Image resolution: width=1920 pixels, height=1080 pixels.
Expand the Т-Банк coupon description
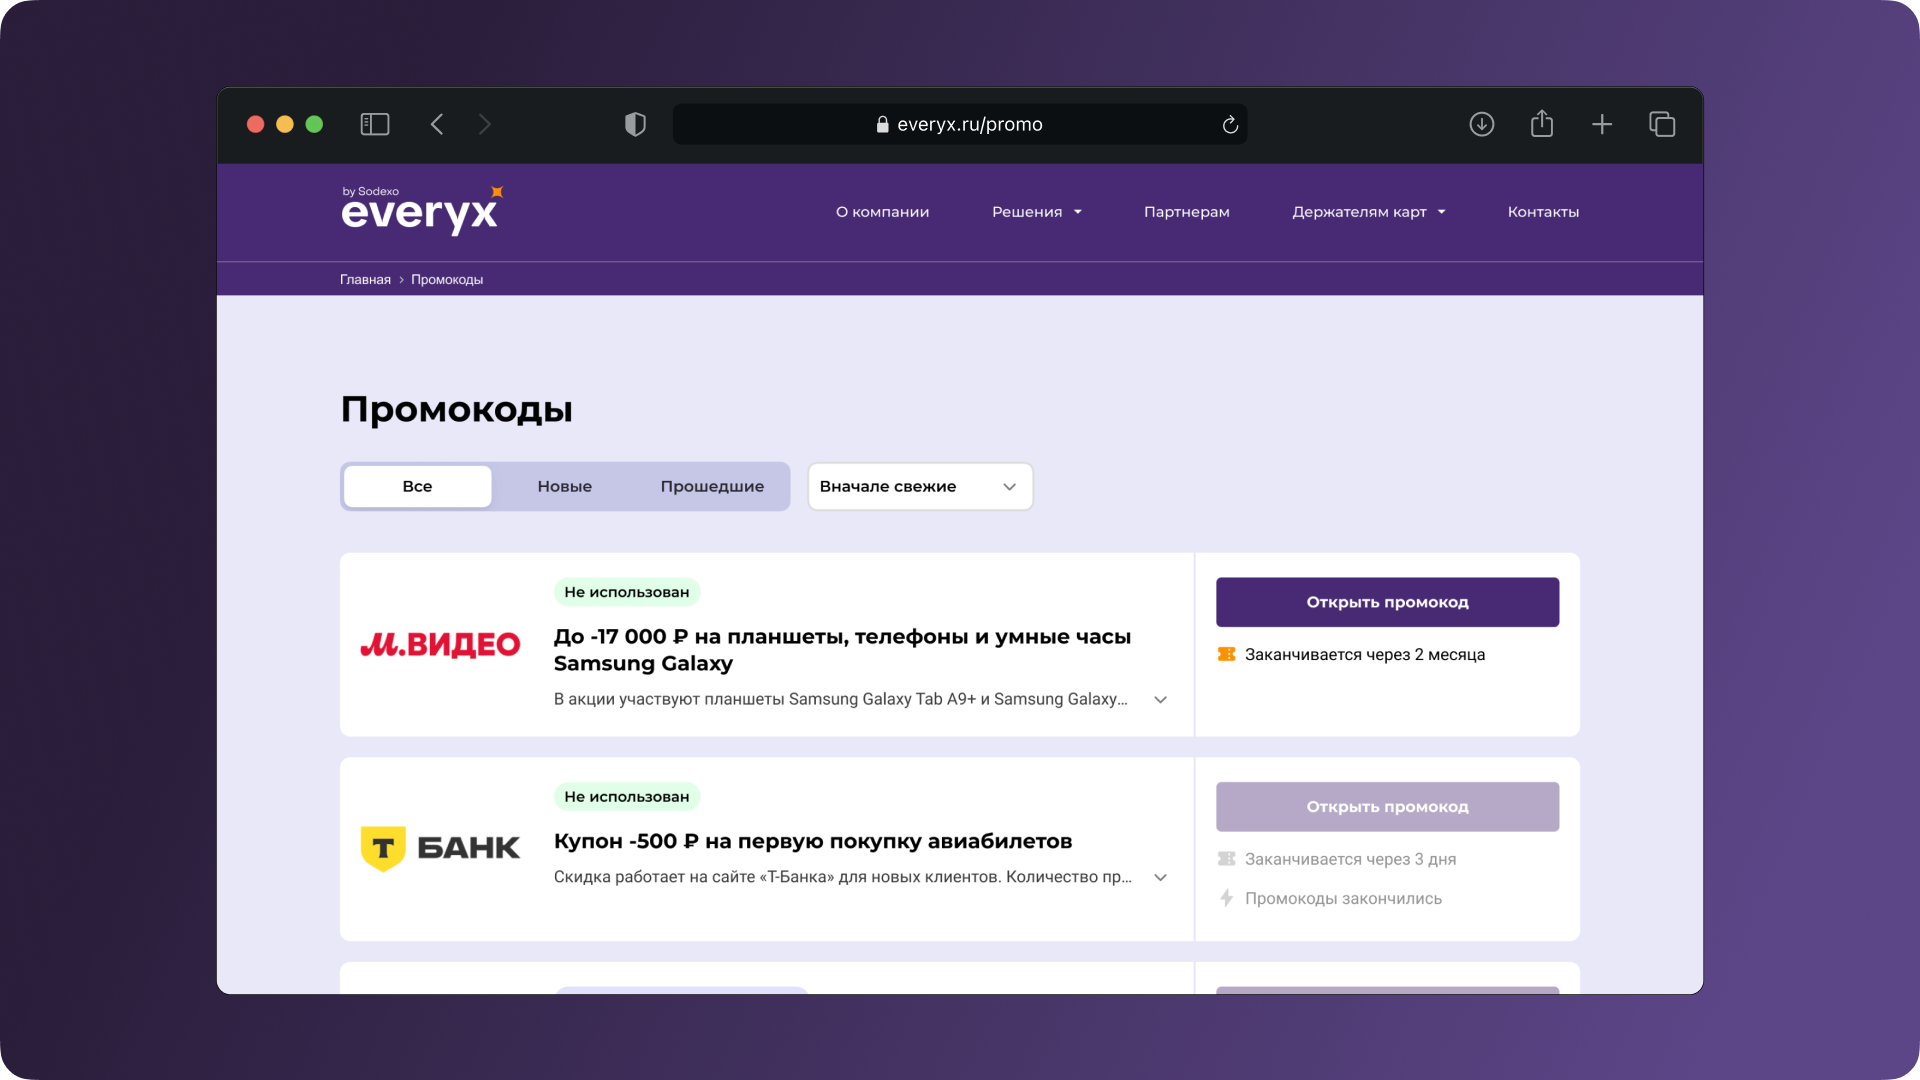pyautogui.click(x=1160, y=877)
